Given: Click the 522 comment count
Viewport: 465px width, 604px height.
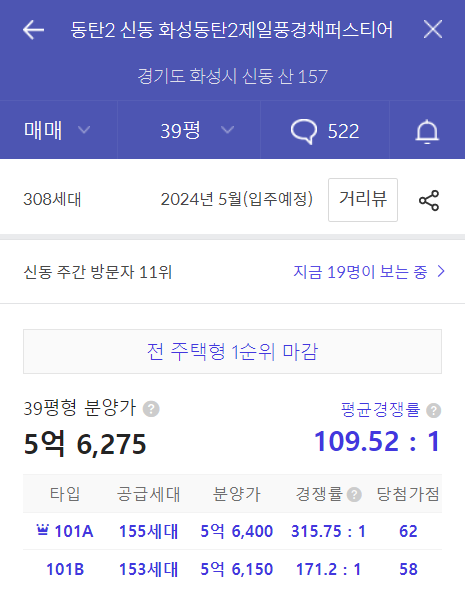Looking at the screenshot, I should point(343,131).
